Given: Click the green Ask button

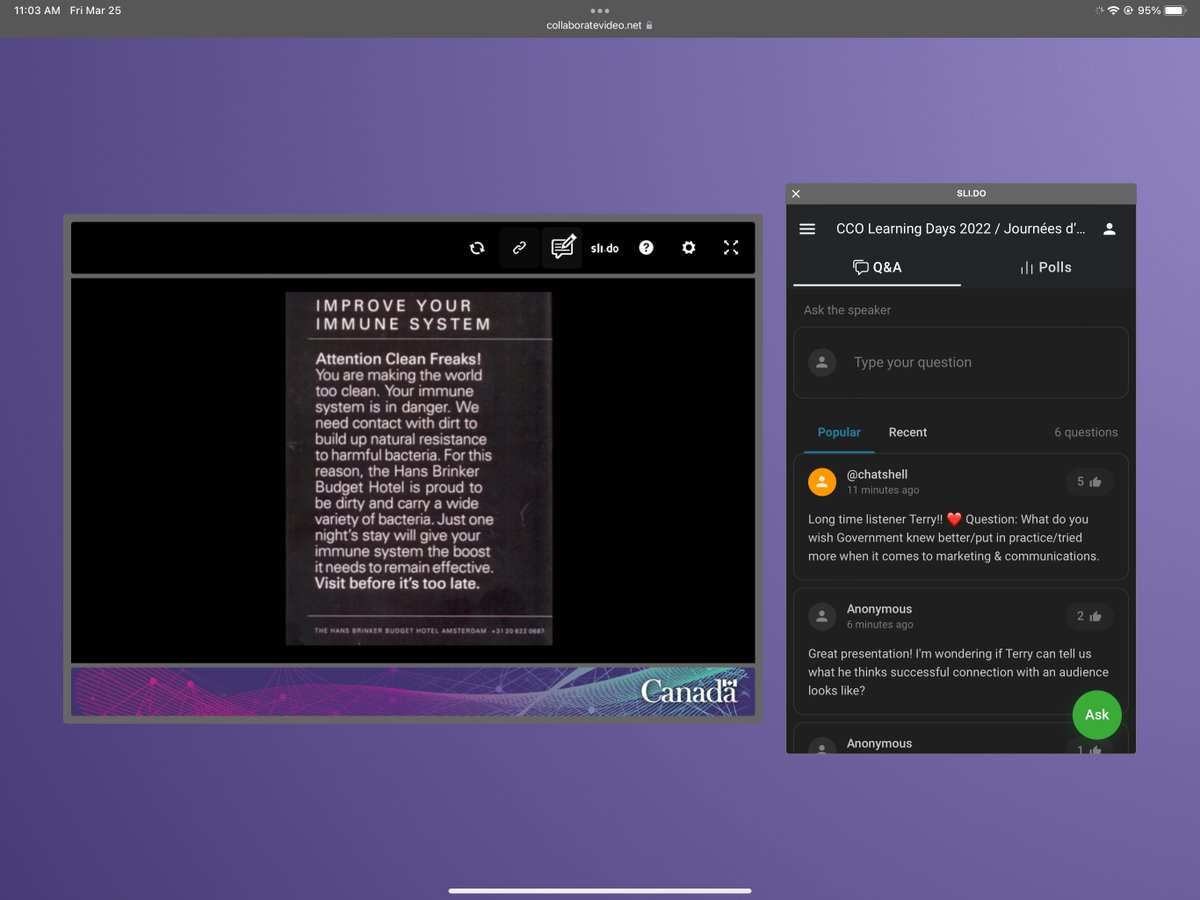Looking at the screenshot, I should tap(1097, 714).
